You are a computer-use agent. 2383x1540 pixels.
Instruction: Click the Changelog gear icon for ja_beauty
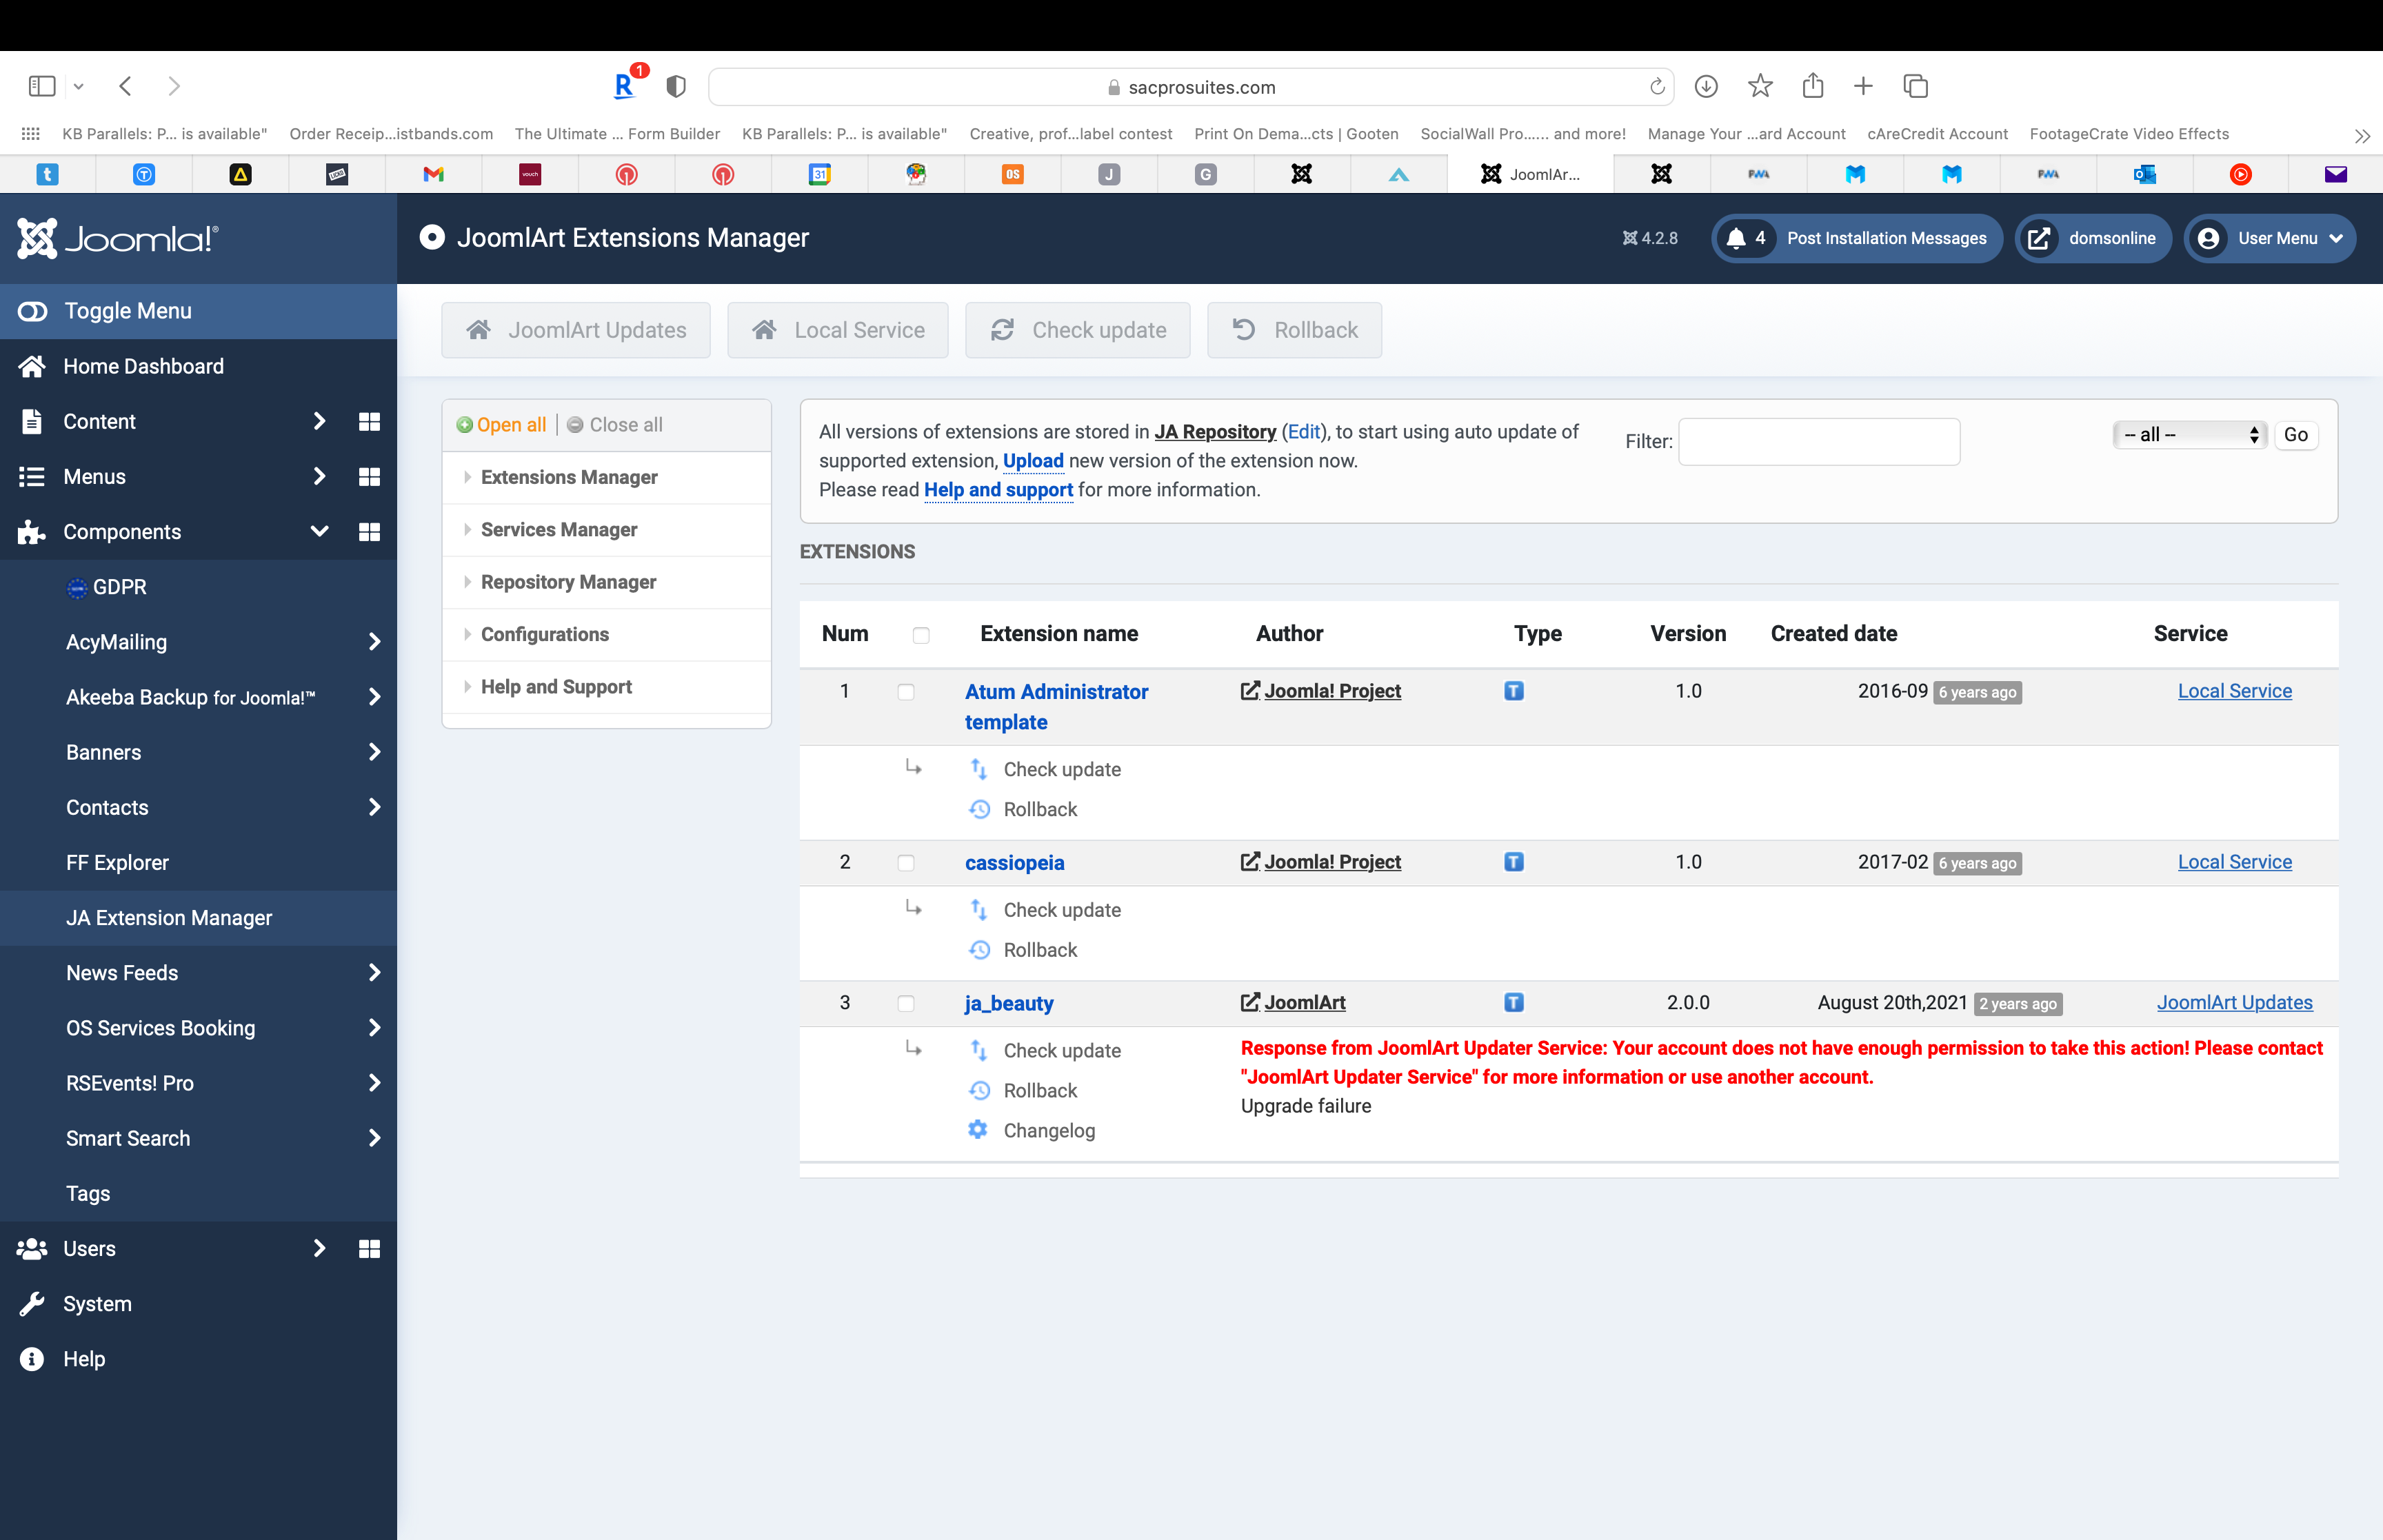978,1130
